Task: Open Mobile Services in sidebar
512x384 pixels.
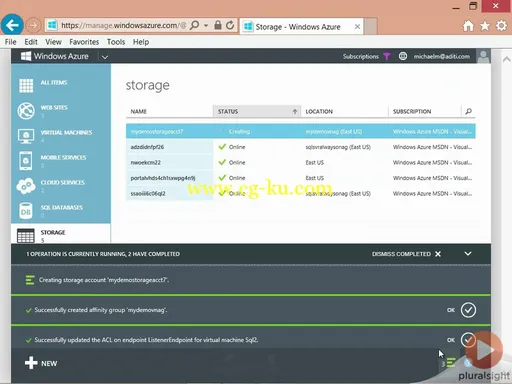Action: point(61,160)
